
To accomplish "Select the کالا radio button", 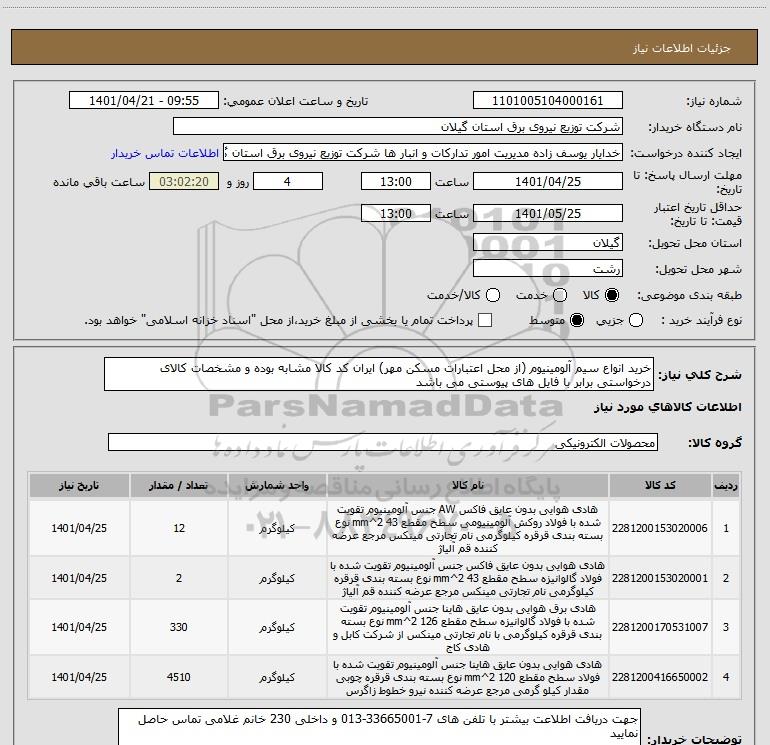I will click(612, 295).
